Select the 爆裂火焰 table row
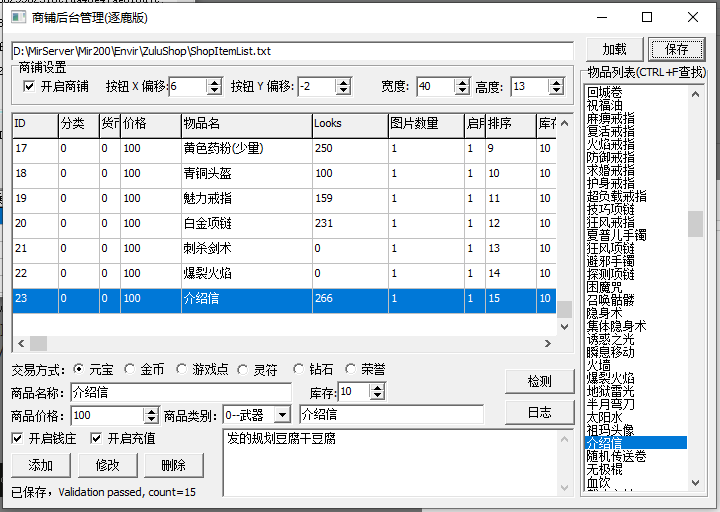 pos(284,274)
